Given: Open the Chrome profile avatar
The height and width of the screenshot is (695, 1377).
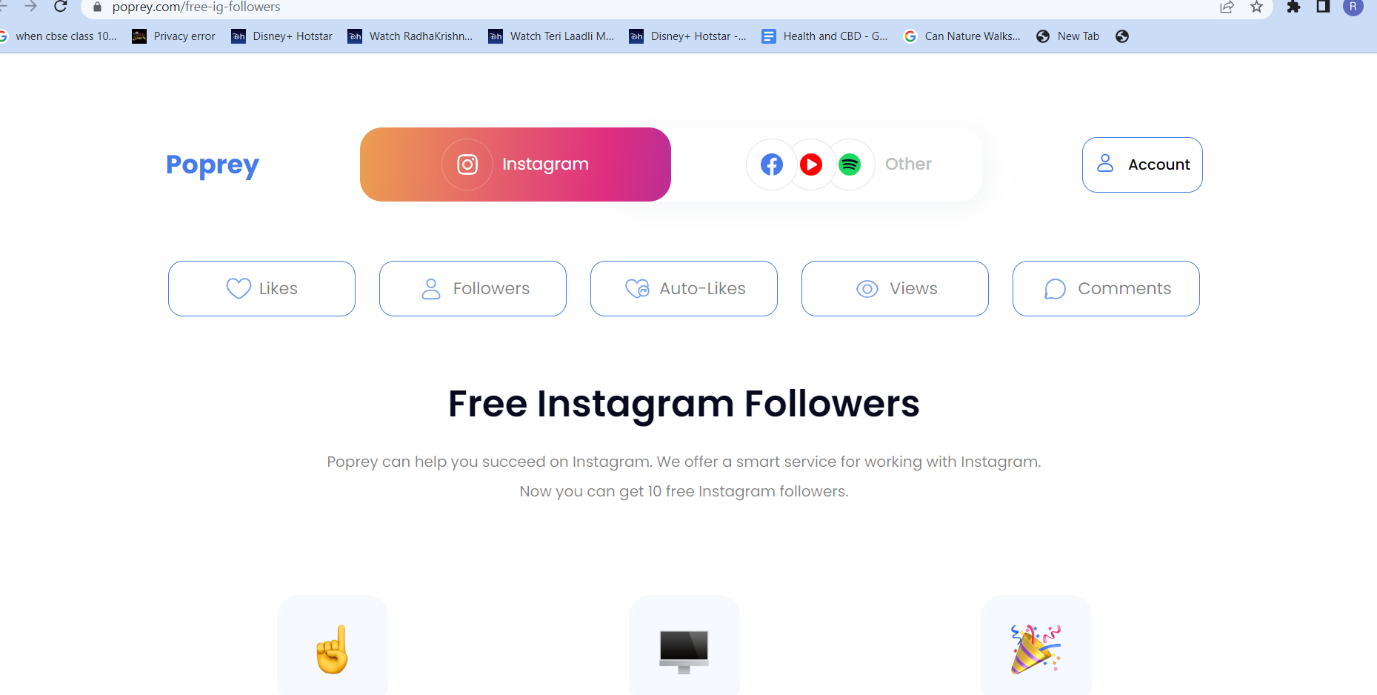Looking at the screenshot, I should point(1353,6).
